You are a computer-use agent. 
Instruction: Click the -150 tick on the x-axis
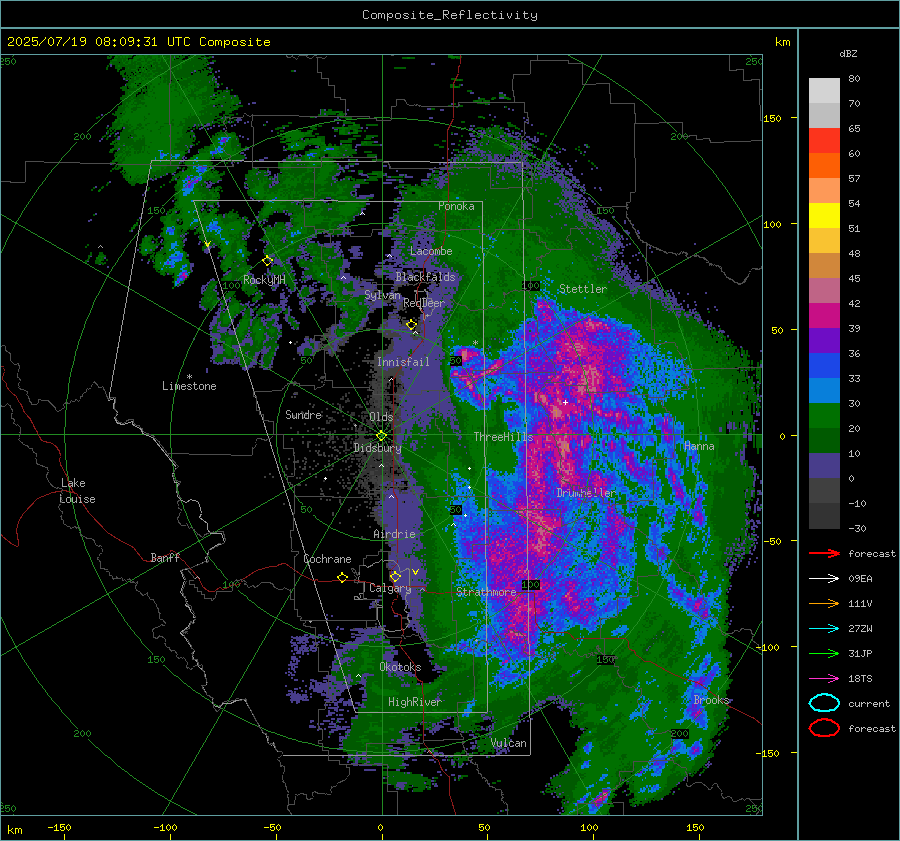point(59,827)
